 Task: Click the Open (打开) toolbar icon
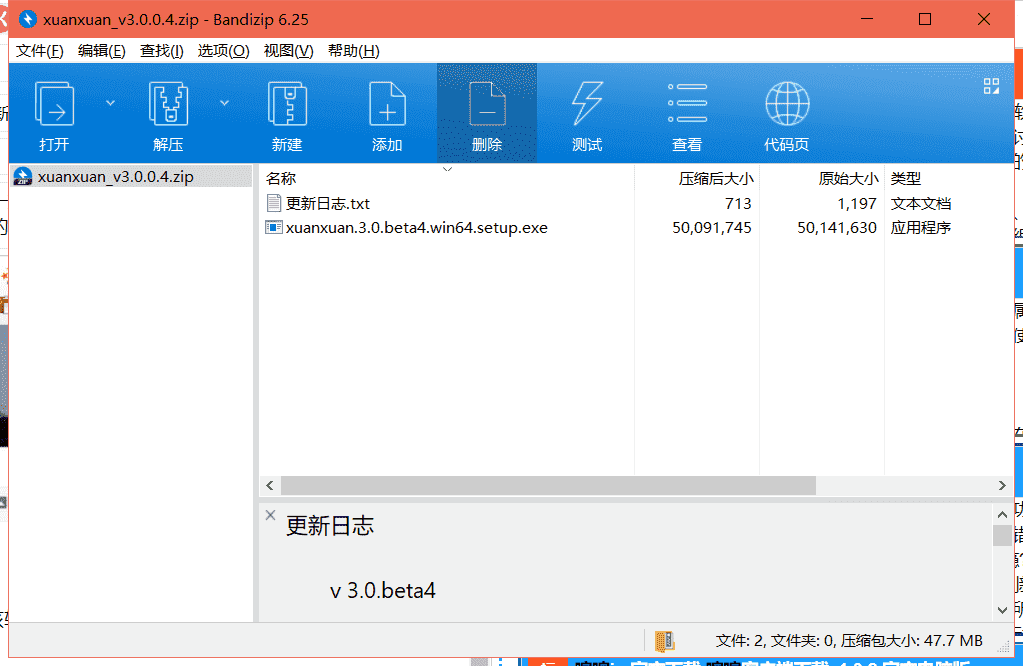(x=54, y=104)
